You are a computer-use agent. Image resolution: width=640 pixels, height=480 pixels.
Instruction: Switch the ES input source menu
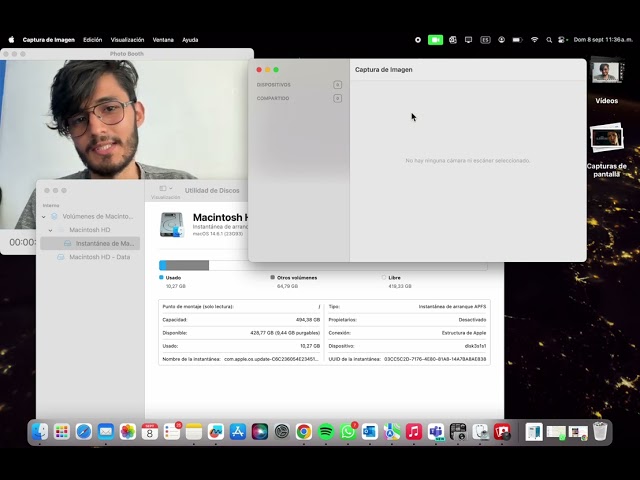(485, 40)
